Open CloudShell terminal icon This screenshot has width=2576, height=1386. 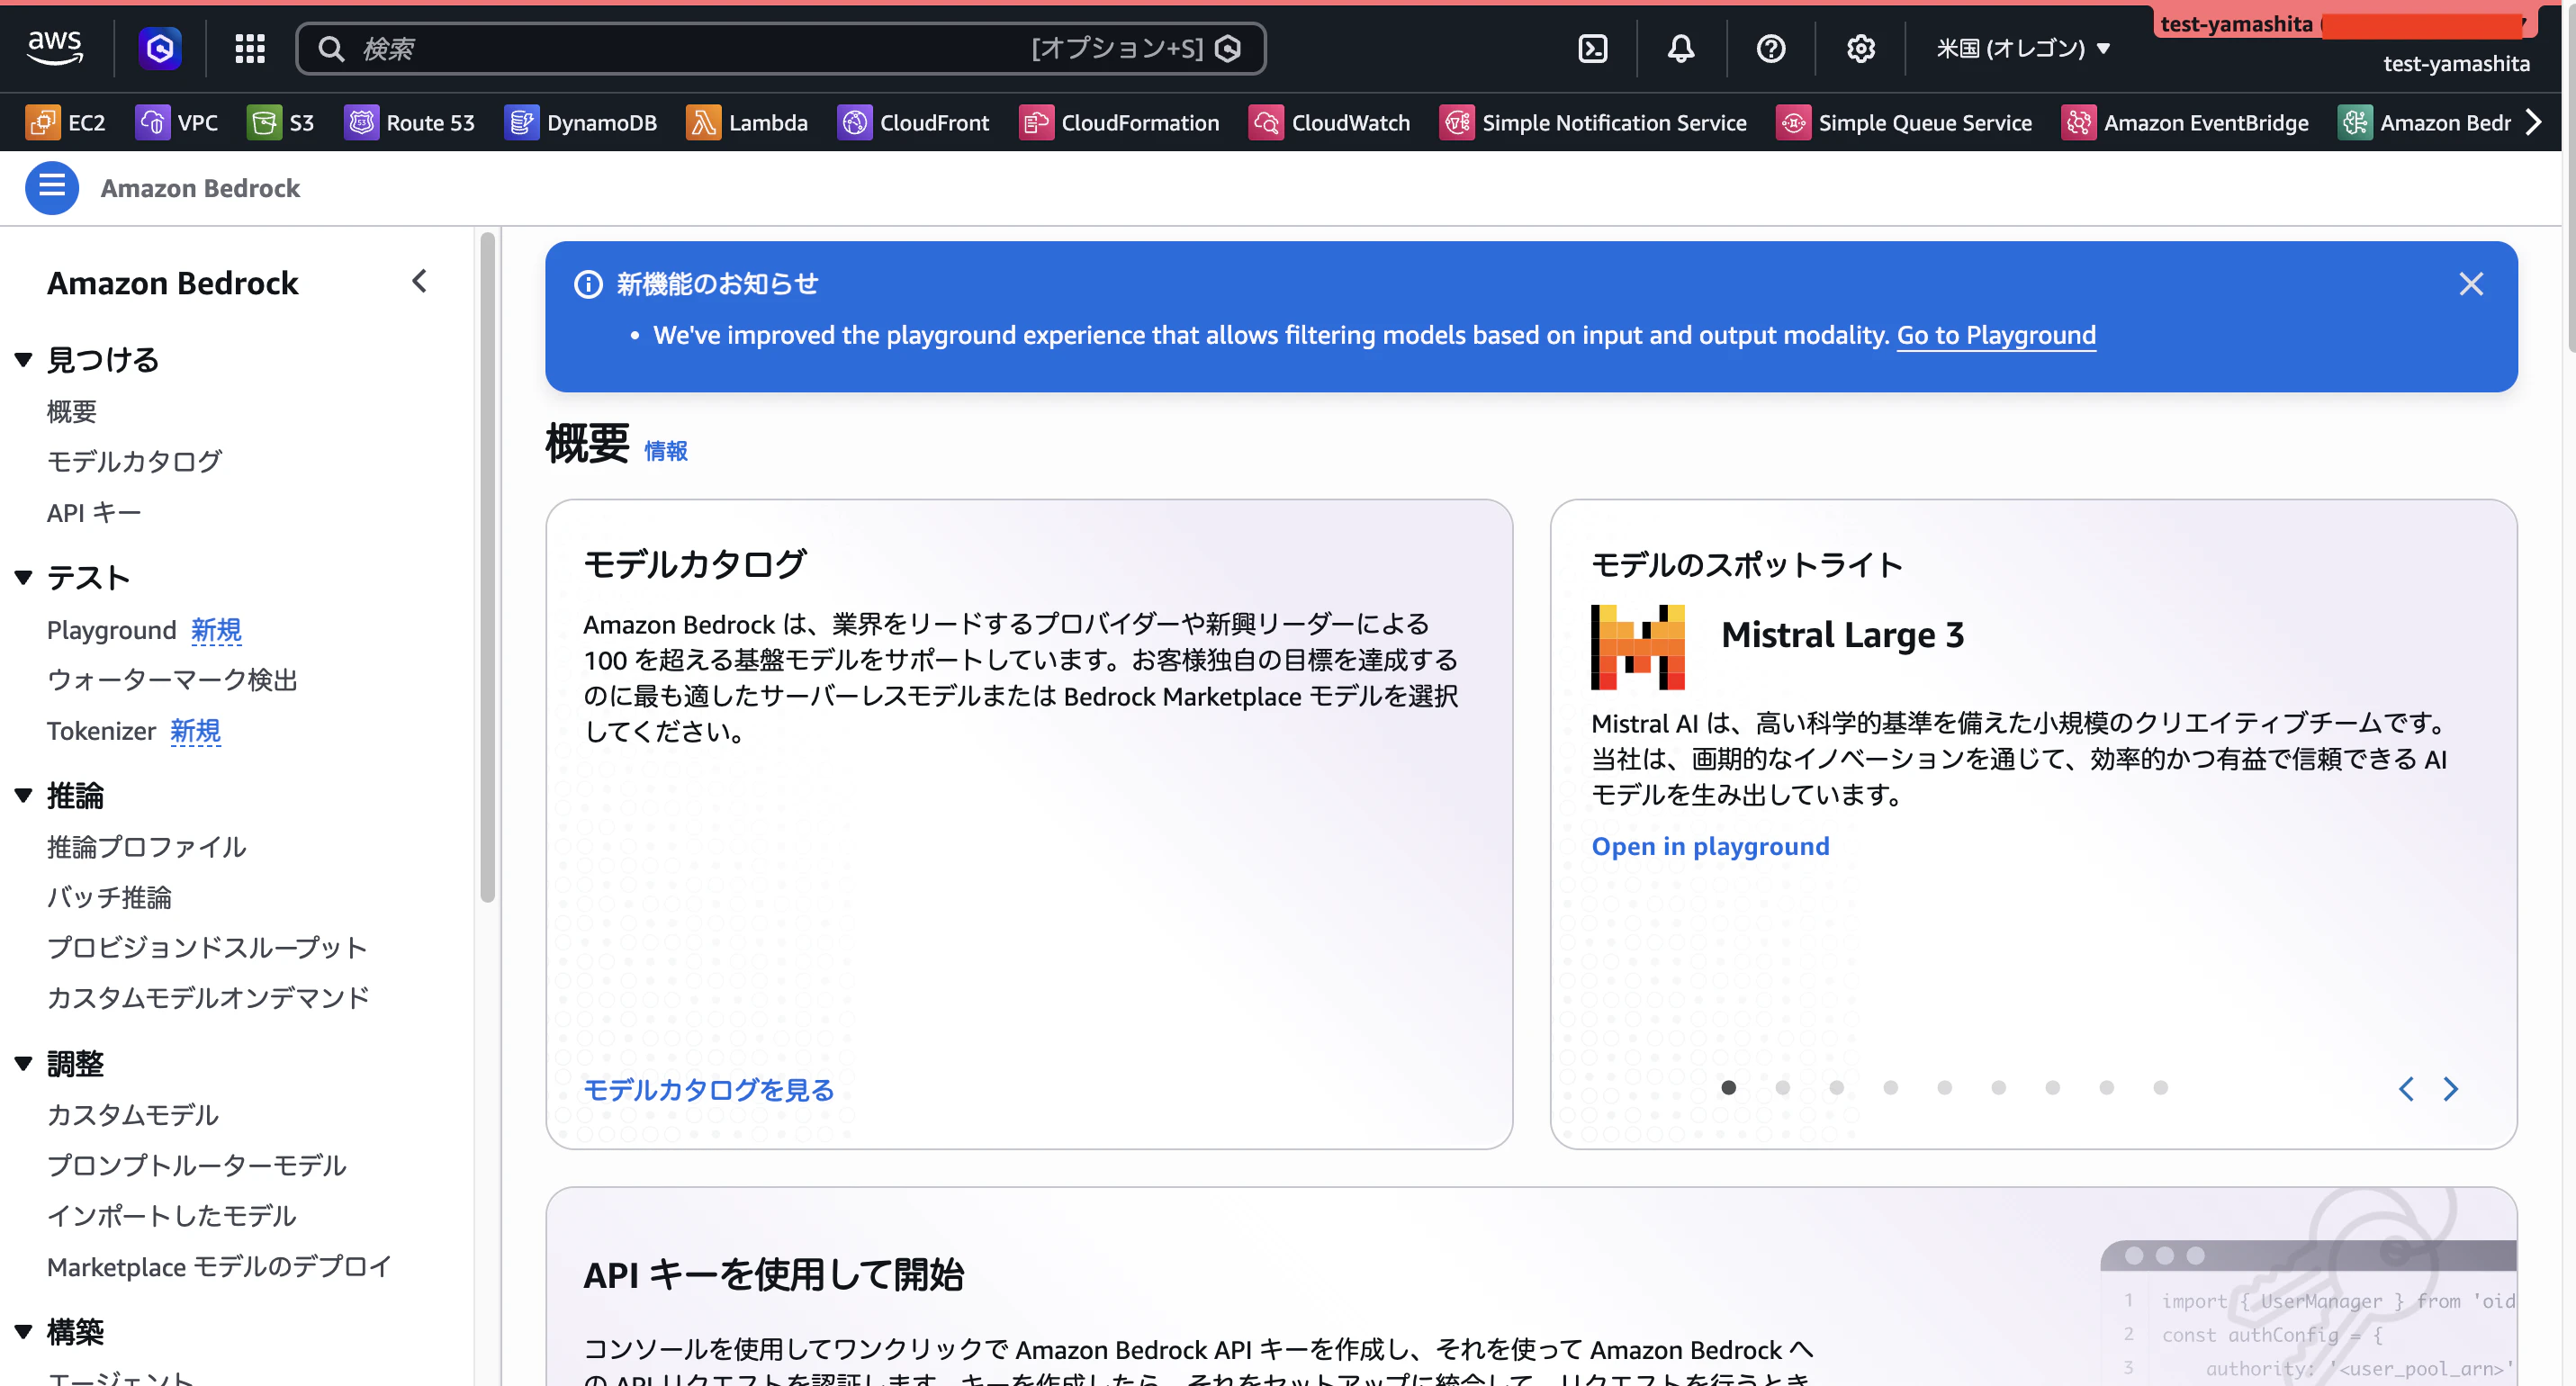pos(1592,48)
